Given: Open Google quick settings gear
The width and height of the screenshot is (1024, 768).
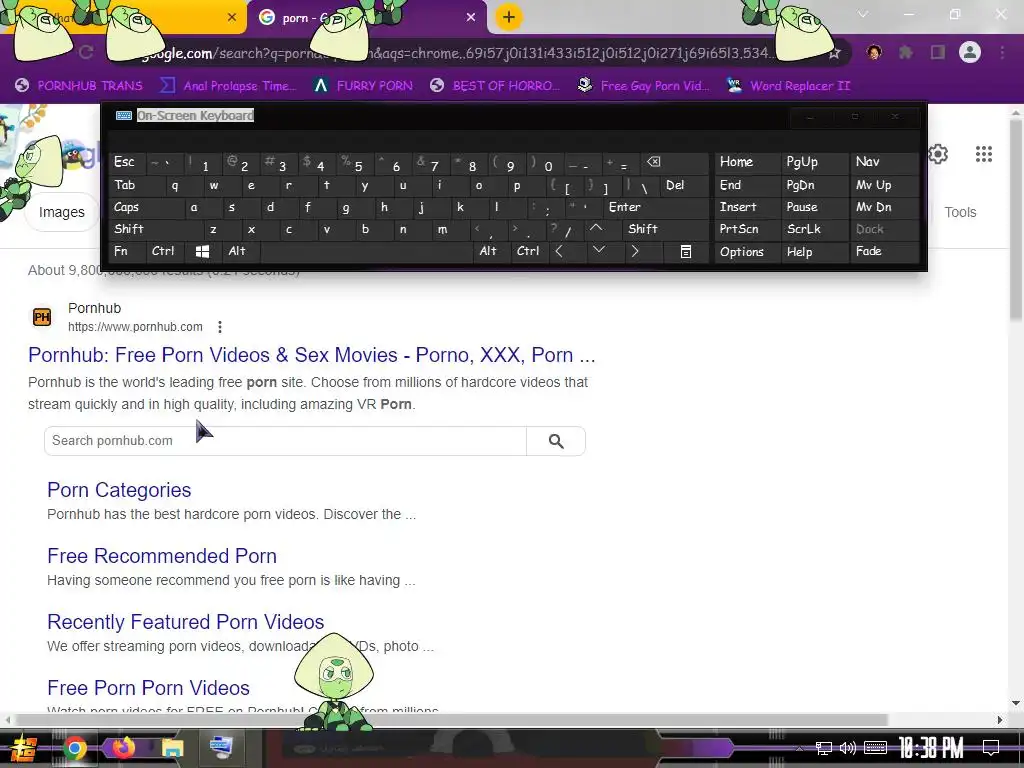Looking at the screenshot, I should click(x=938, y=154).
